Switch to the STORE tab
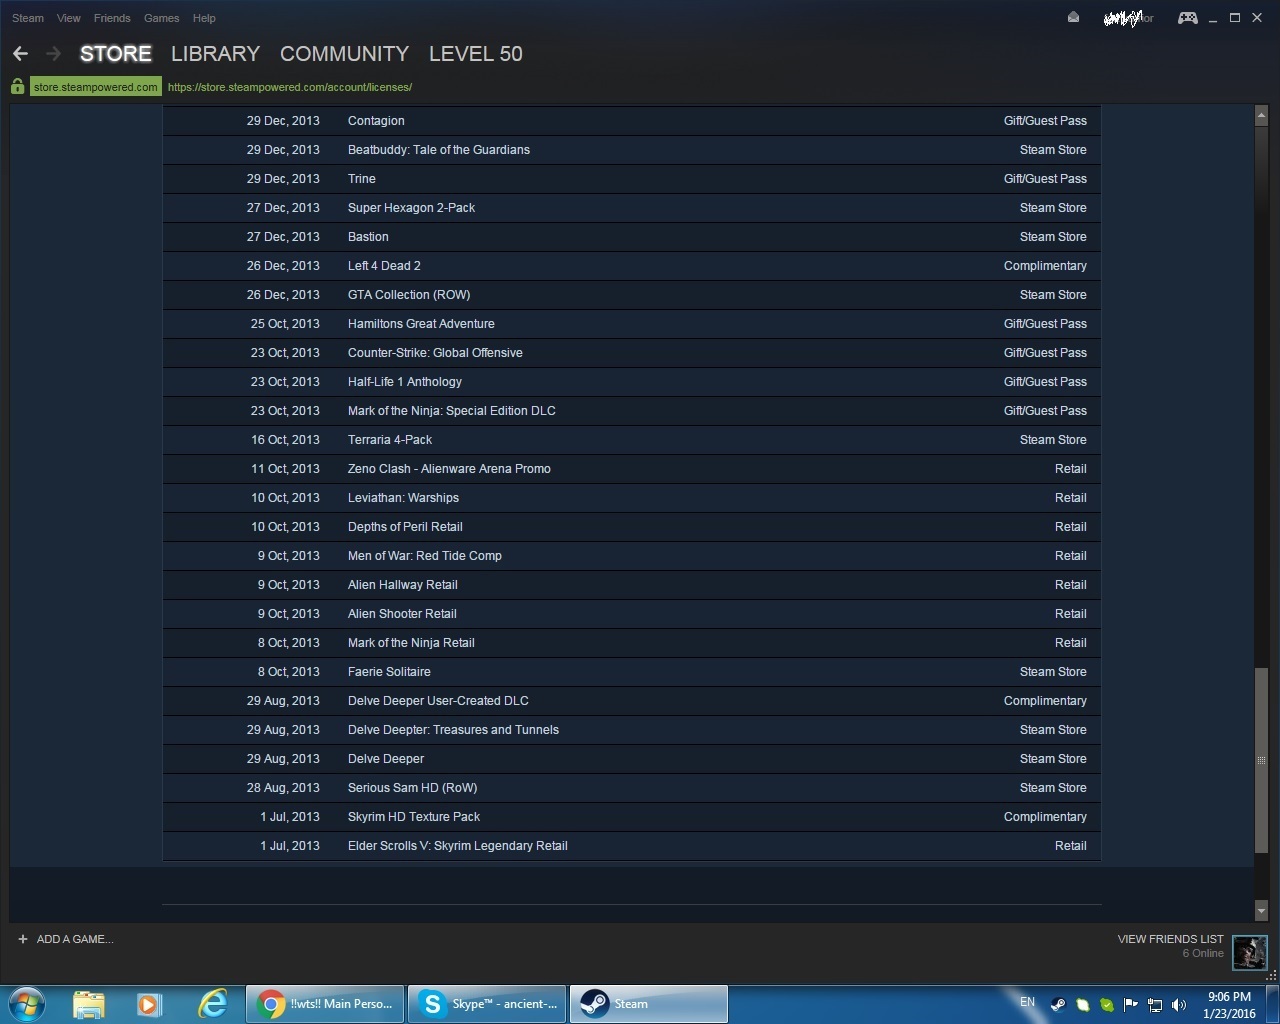The width and height of the screenshot is (1280, 1024). click(x=116, y=54)
